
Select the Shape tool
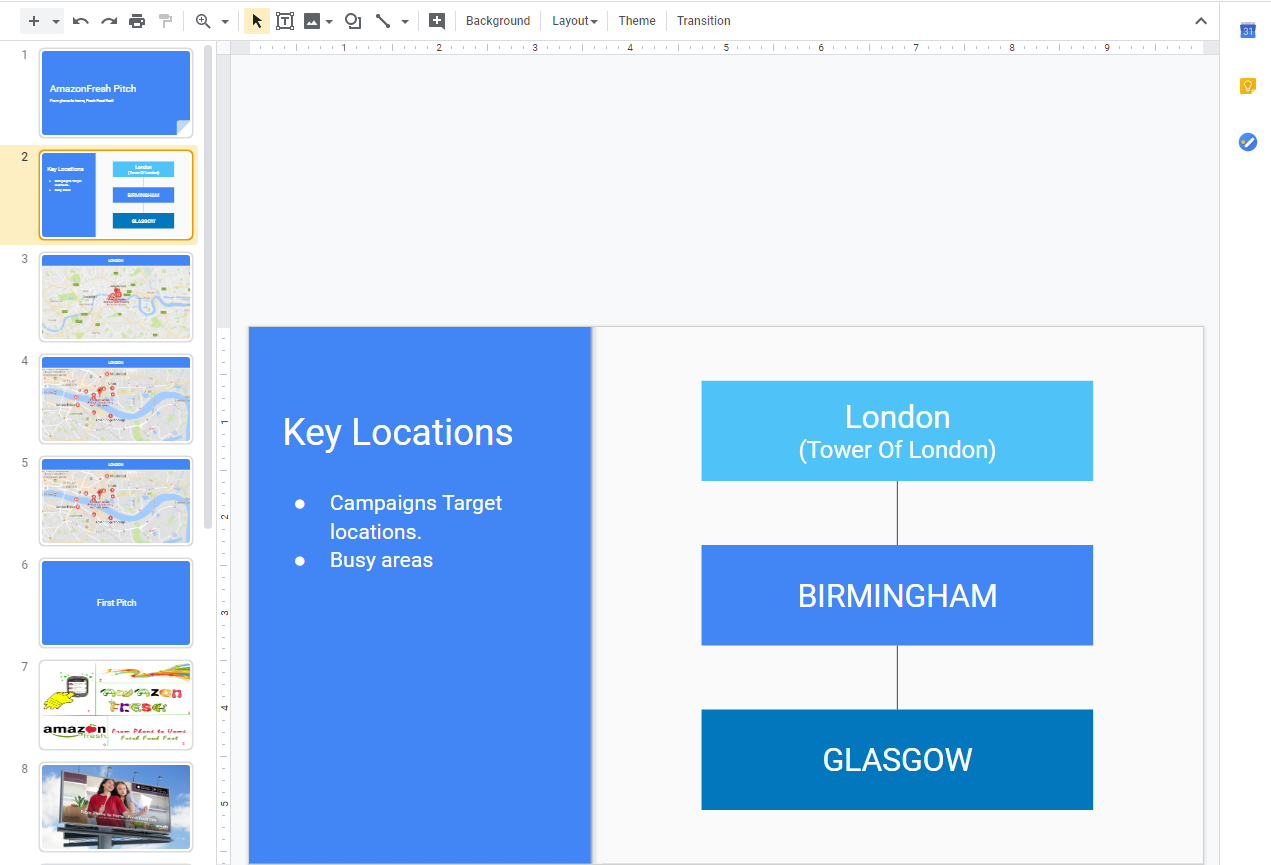tap(353, 21)
